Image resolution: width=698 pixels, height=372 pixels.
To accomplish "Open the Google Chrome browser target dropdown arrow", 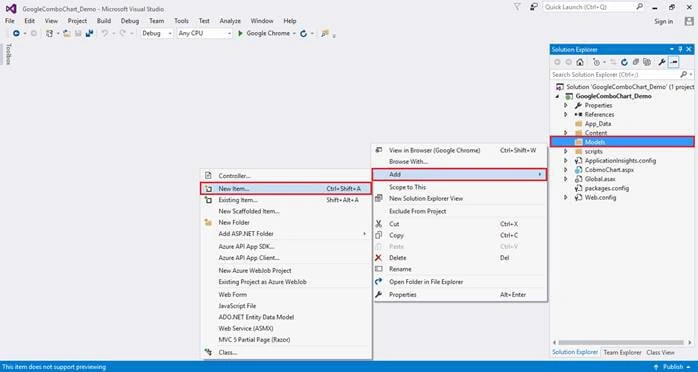I will (x=294, y=33).
